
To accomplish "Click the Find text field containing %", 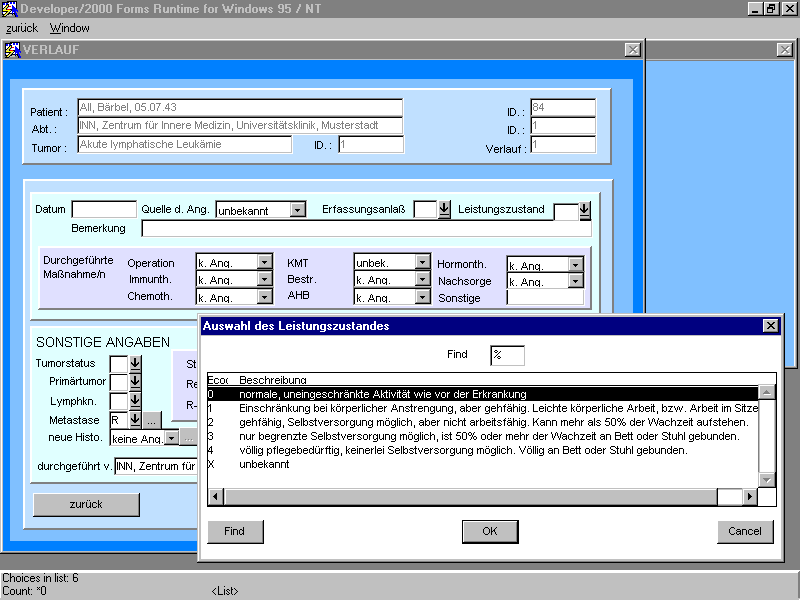I will tap(507, 356).
